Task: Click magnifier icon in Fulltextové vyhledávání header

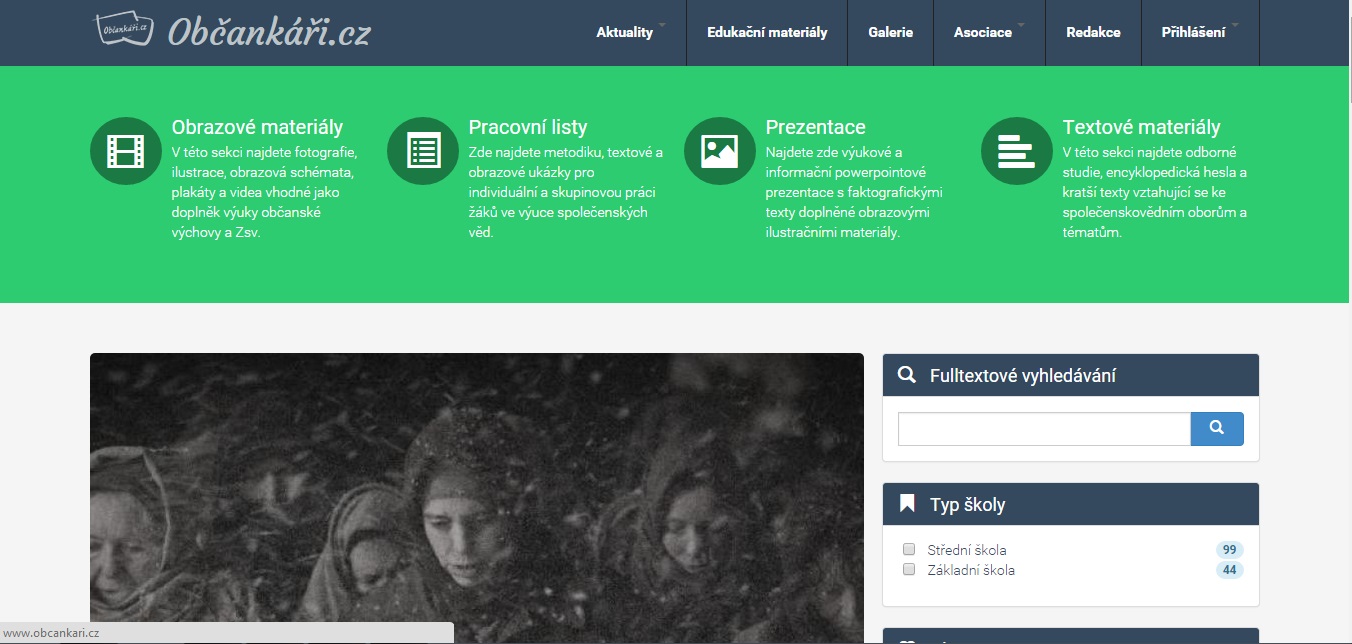Action: pos(907,375)
